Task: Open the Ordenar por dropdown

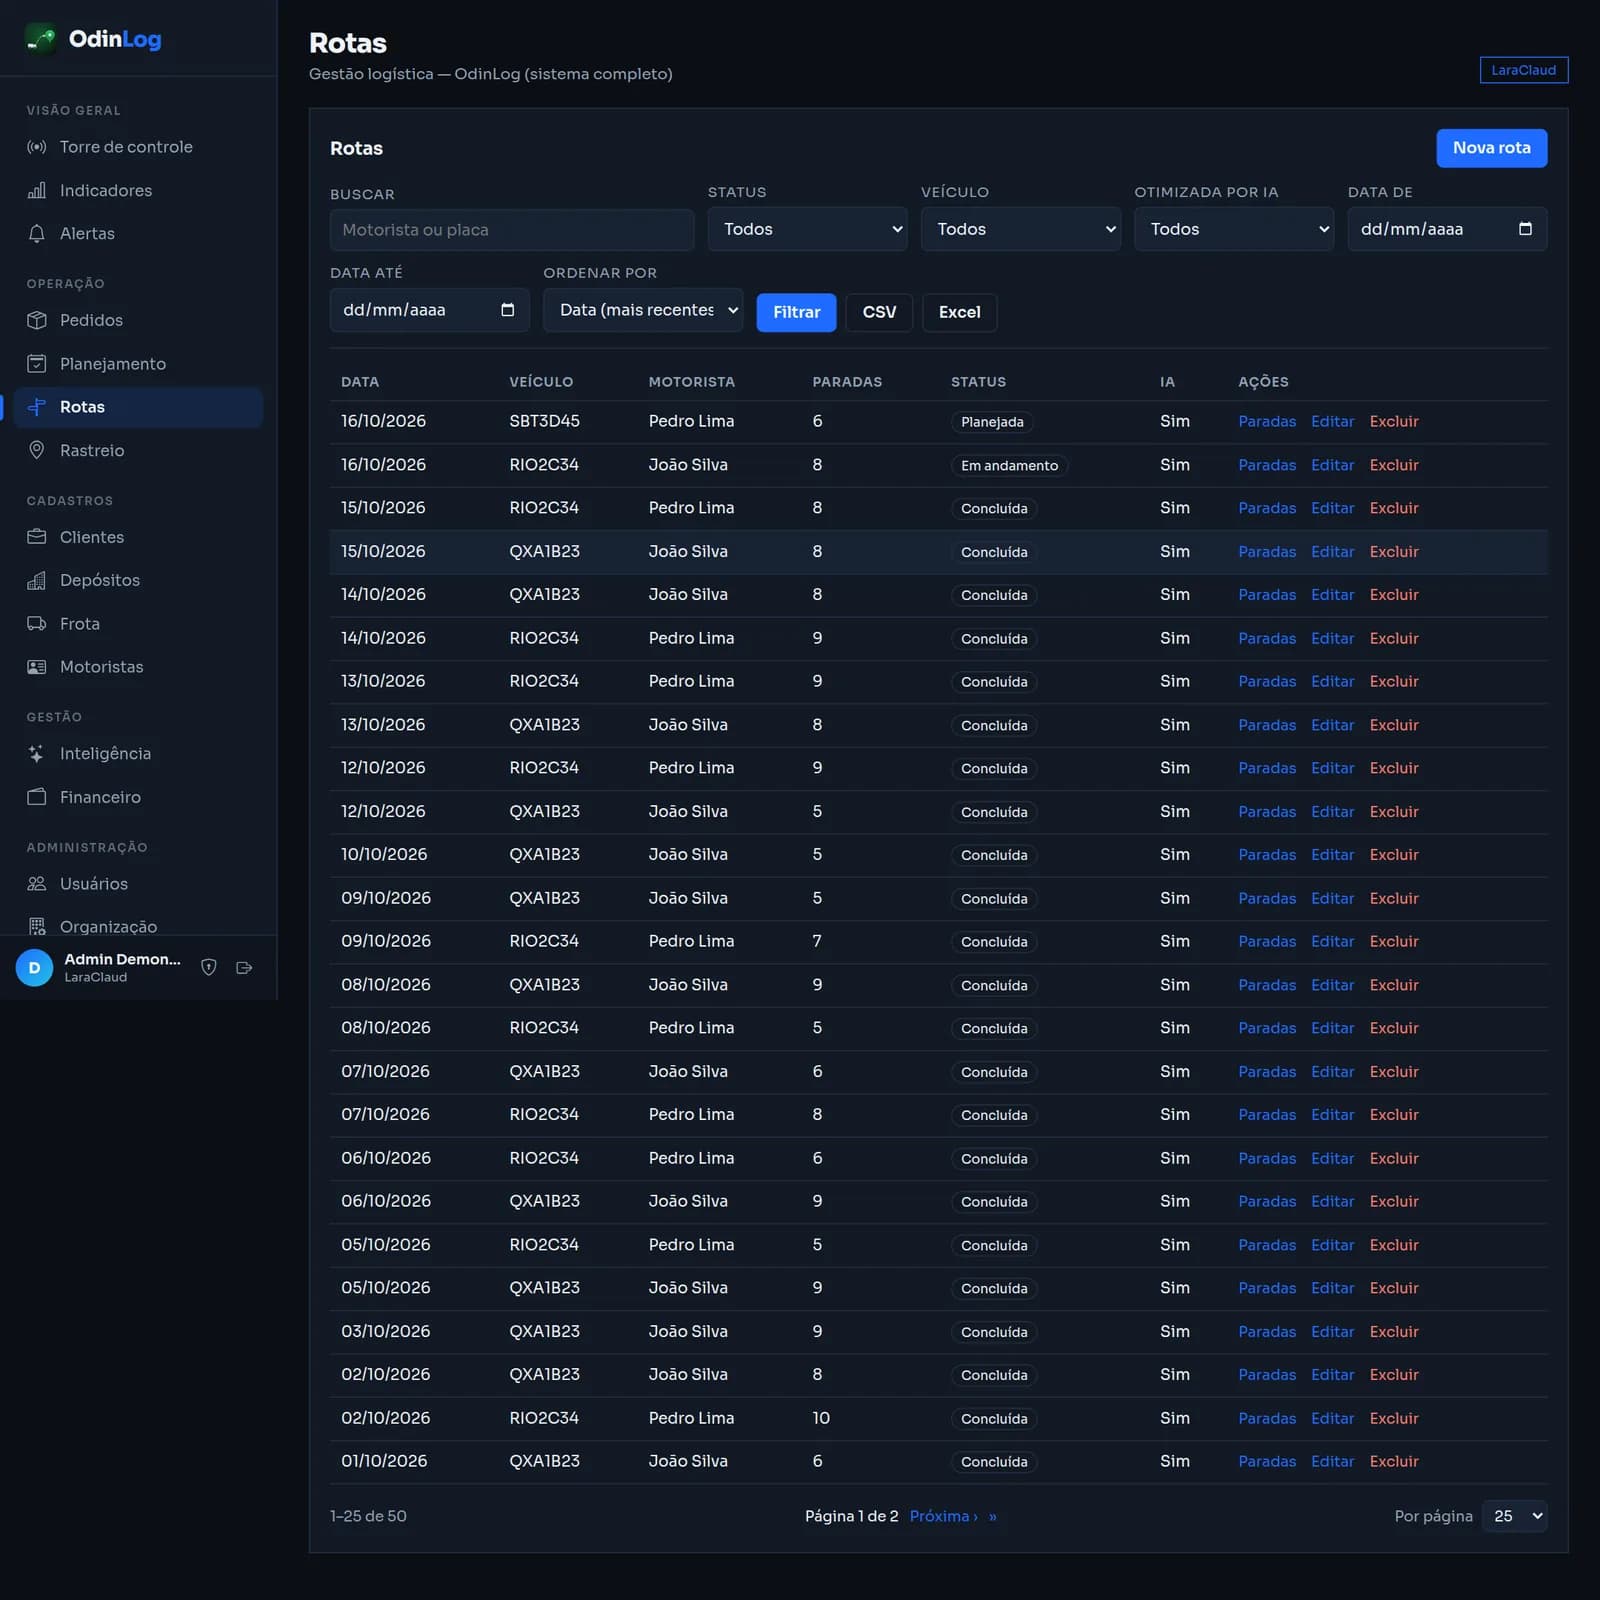Action: click(643, 310)
